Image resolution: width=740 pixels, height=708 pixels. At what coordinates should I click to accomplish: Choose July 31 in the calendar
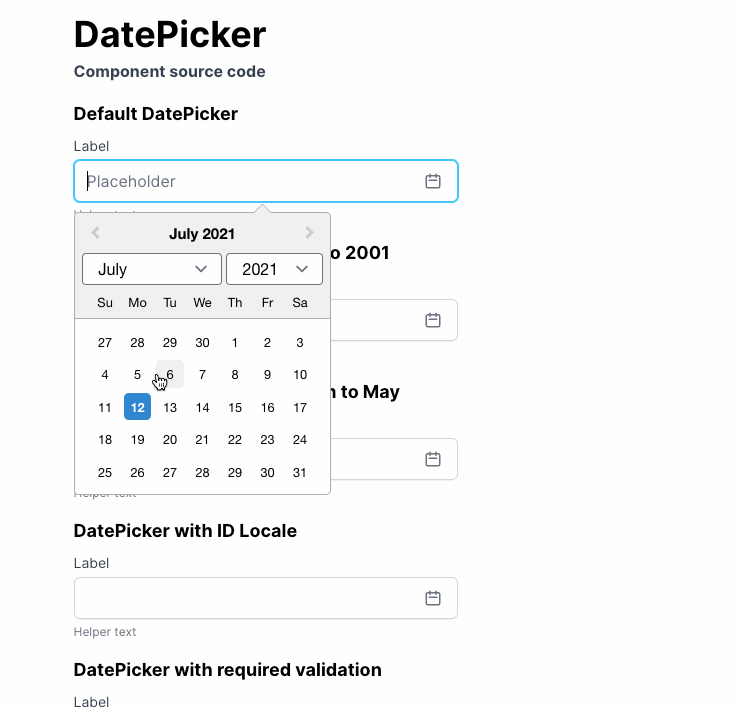pos(299,472)
